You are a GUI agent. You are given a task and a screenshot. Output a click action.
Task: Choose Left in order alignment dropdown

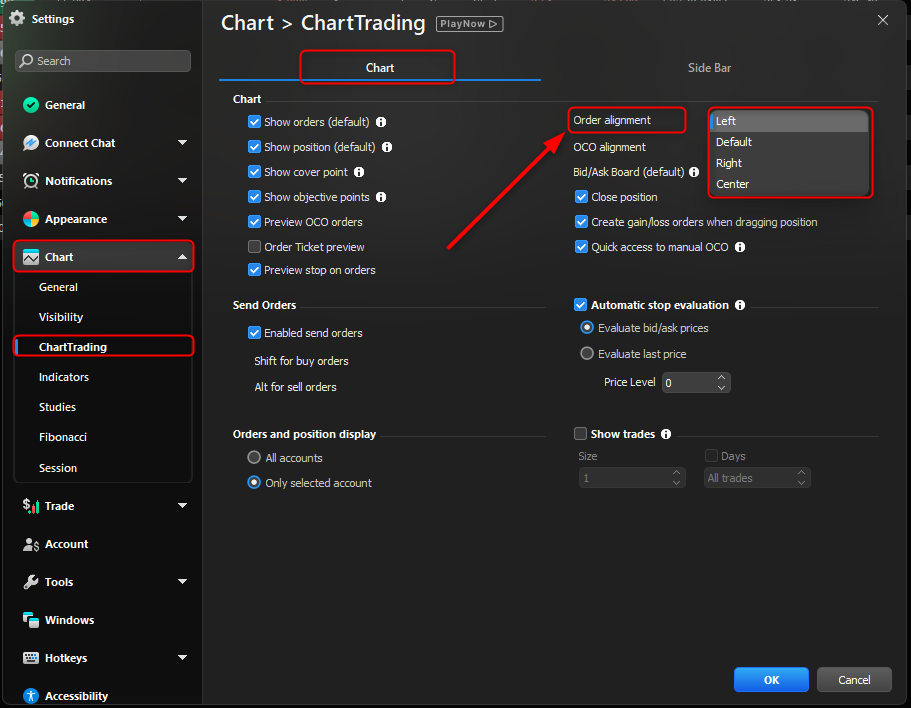tap(789, 121)
